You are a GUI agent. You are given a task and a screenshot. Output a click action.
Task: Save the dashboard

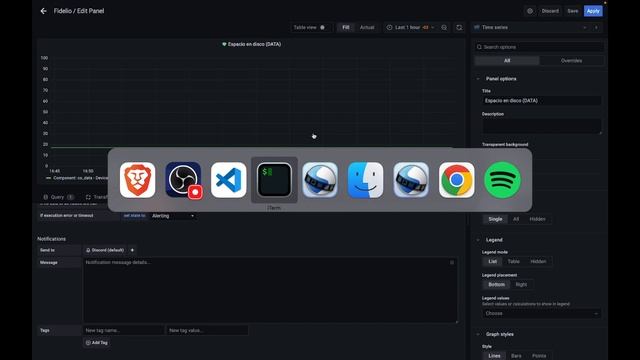573,11
